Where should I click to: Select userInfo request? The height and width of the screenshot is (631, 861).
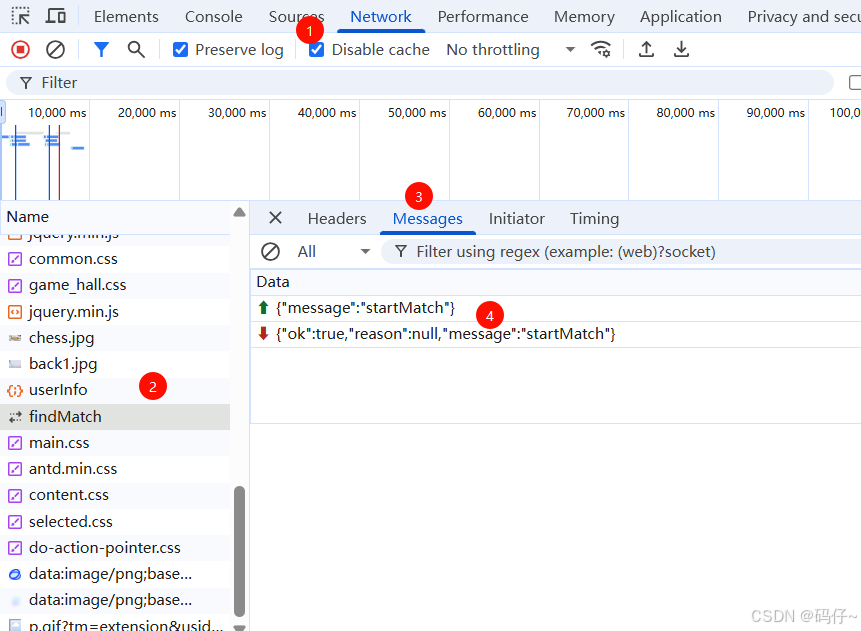[x=115, y=390]
